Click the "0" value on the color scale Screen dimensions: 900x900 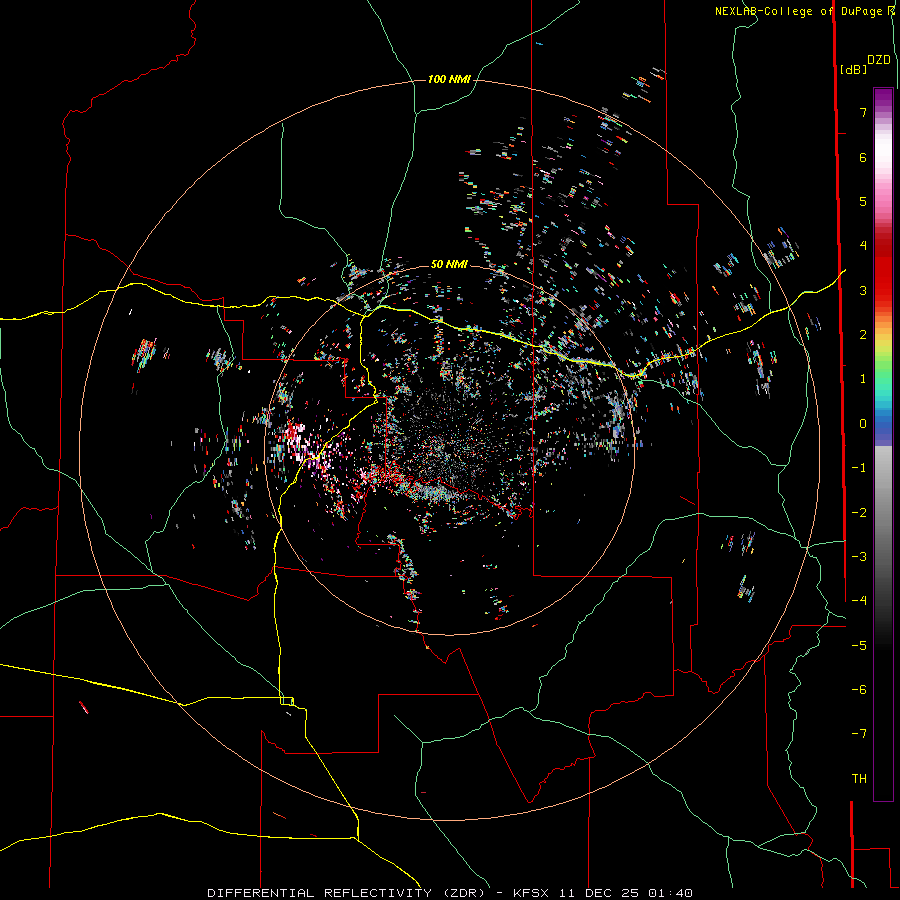(x=863, y=424)
